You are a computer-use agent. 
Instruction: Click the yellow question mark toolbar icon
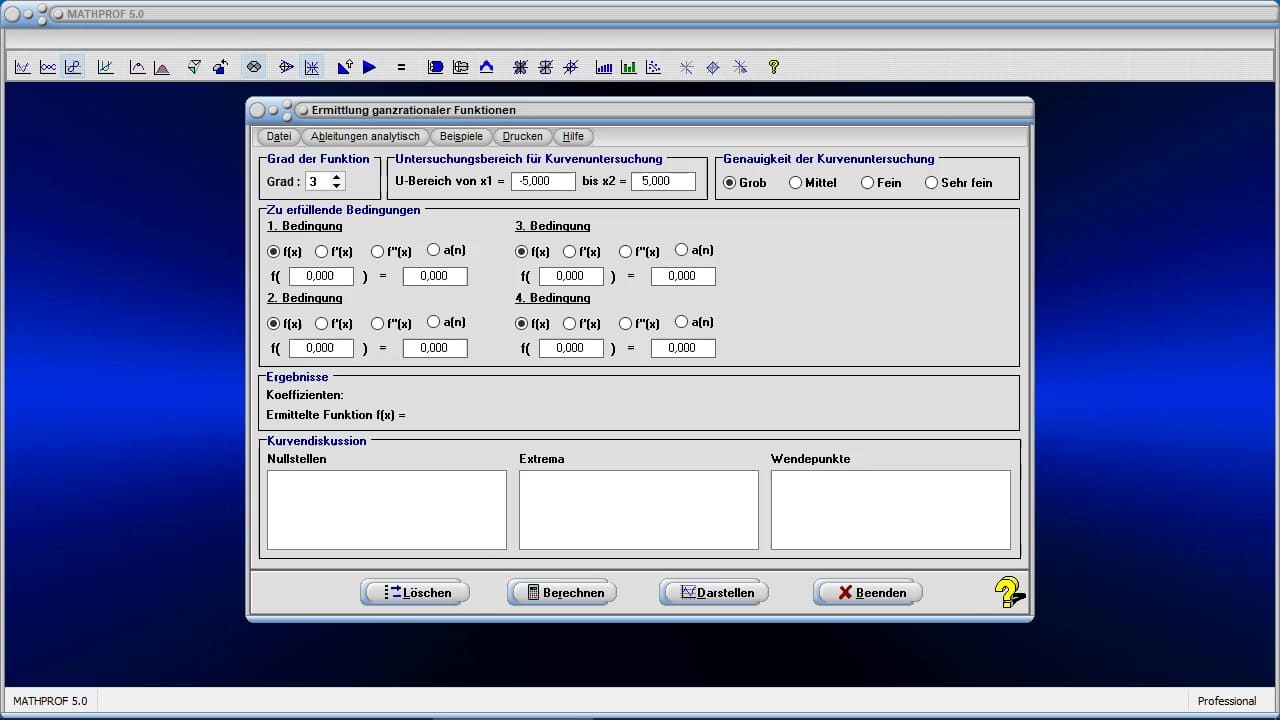pos(773,67)
